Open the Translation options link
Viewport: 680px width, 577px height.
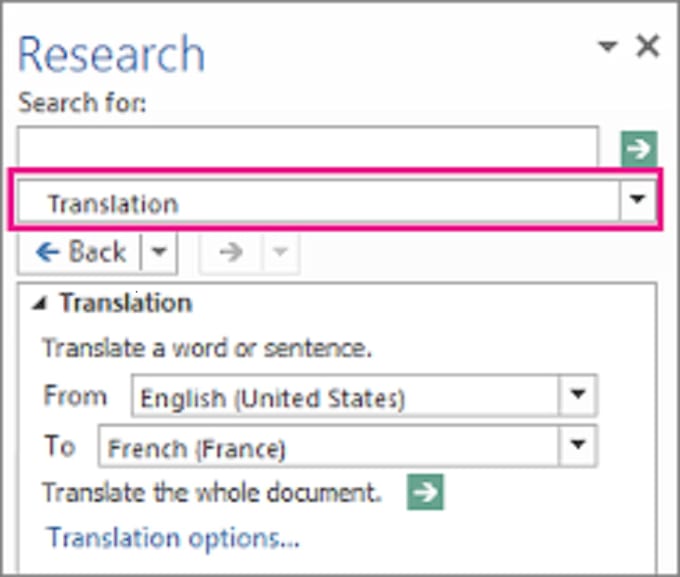[x=173, y=538]
